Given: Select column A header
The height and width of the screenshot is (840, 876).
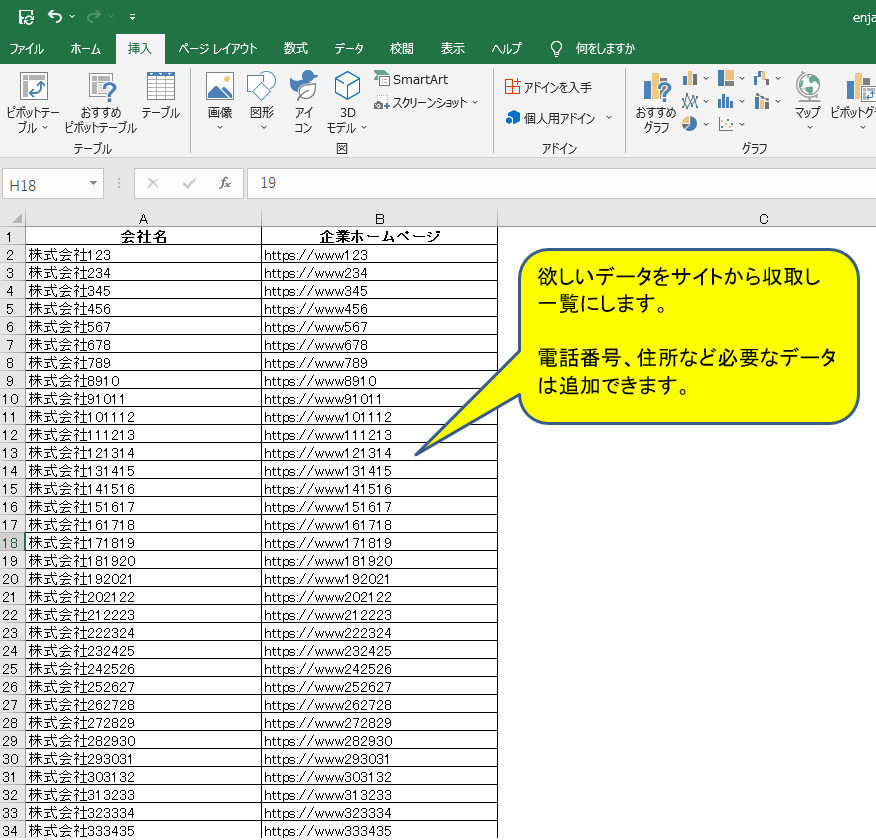Looking at the screenshot, I should [144, 218].
